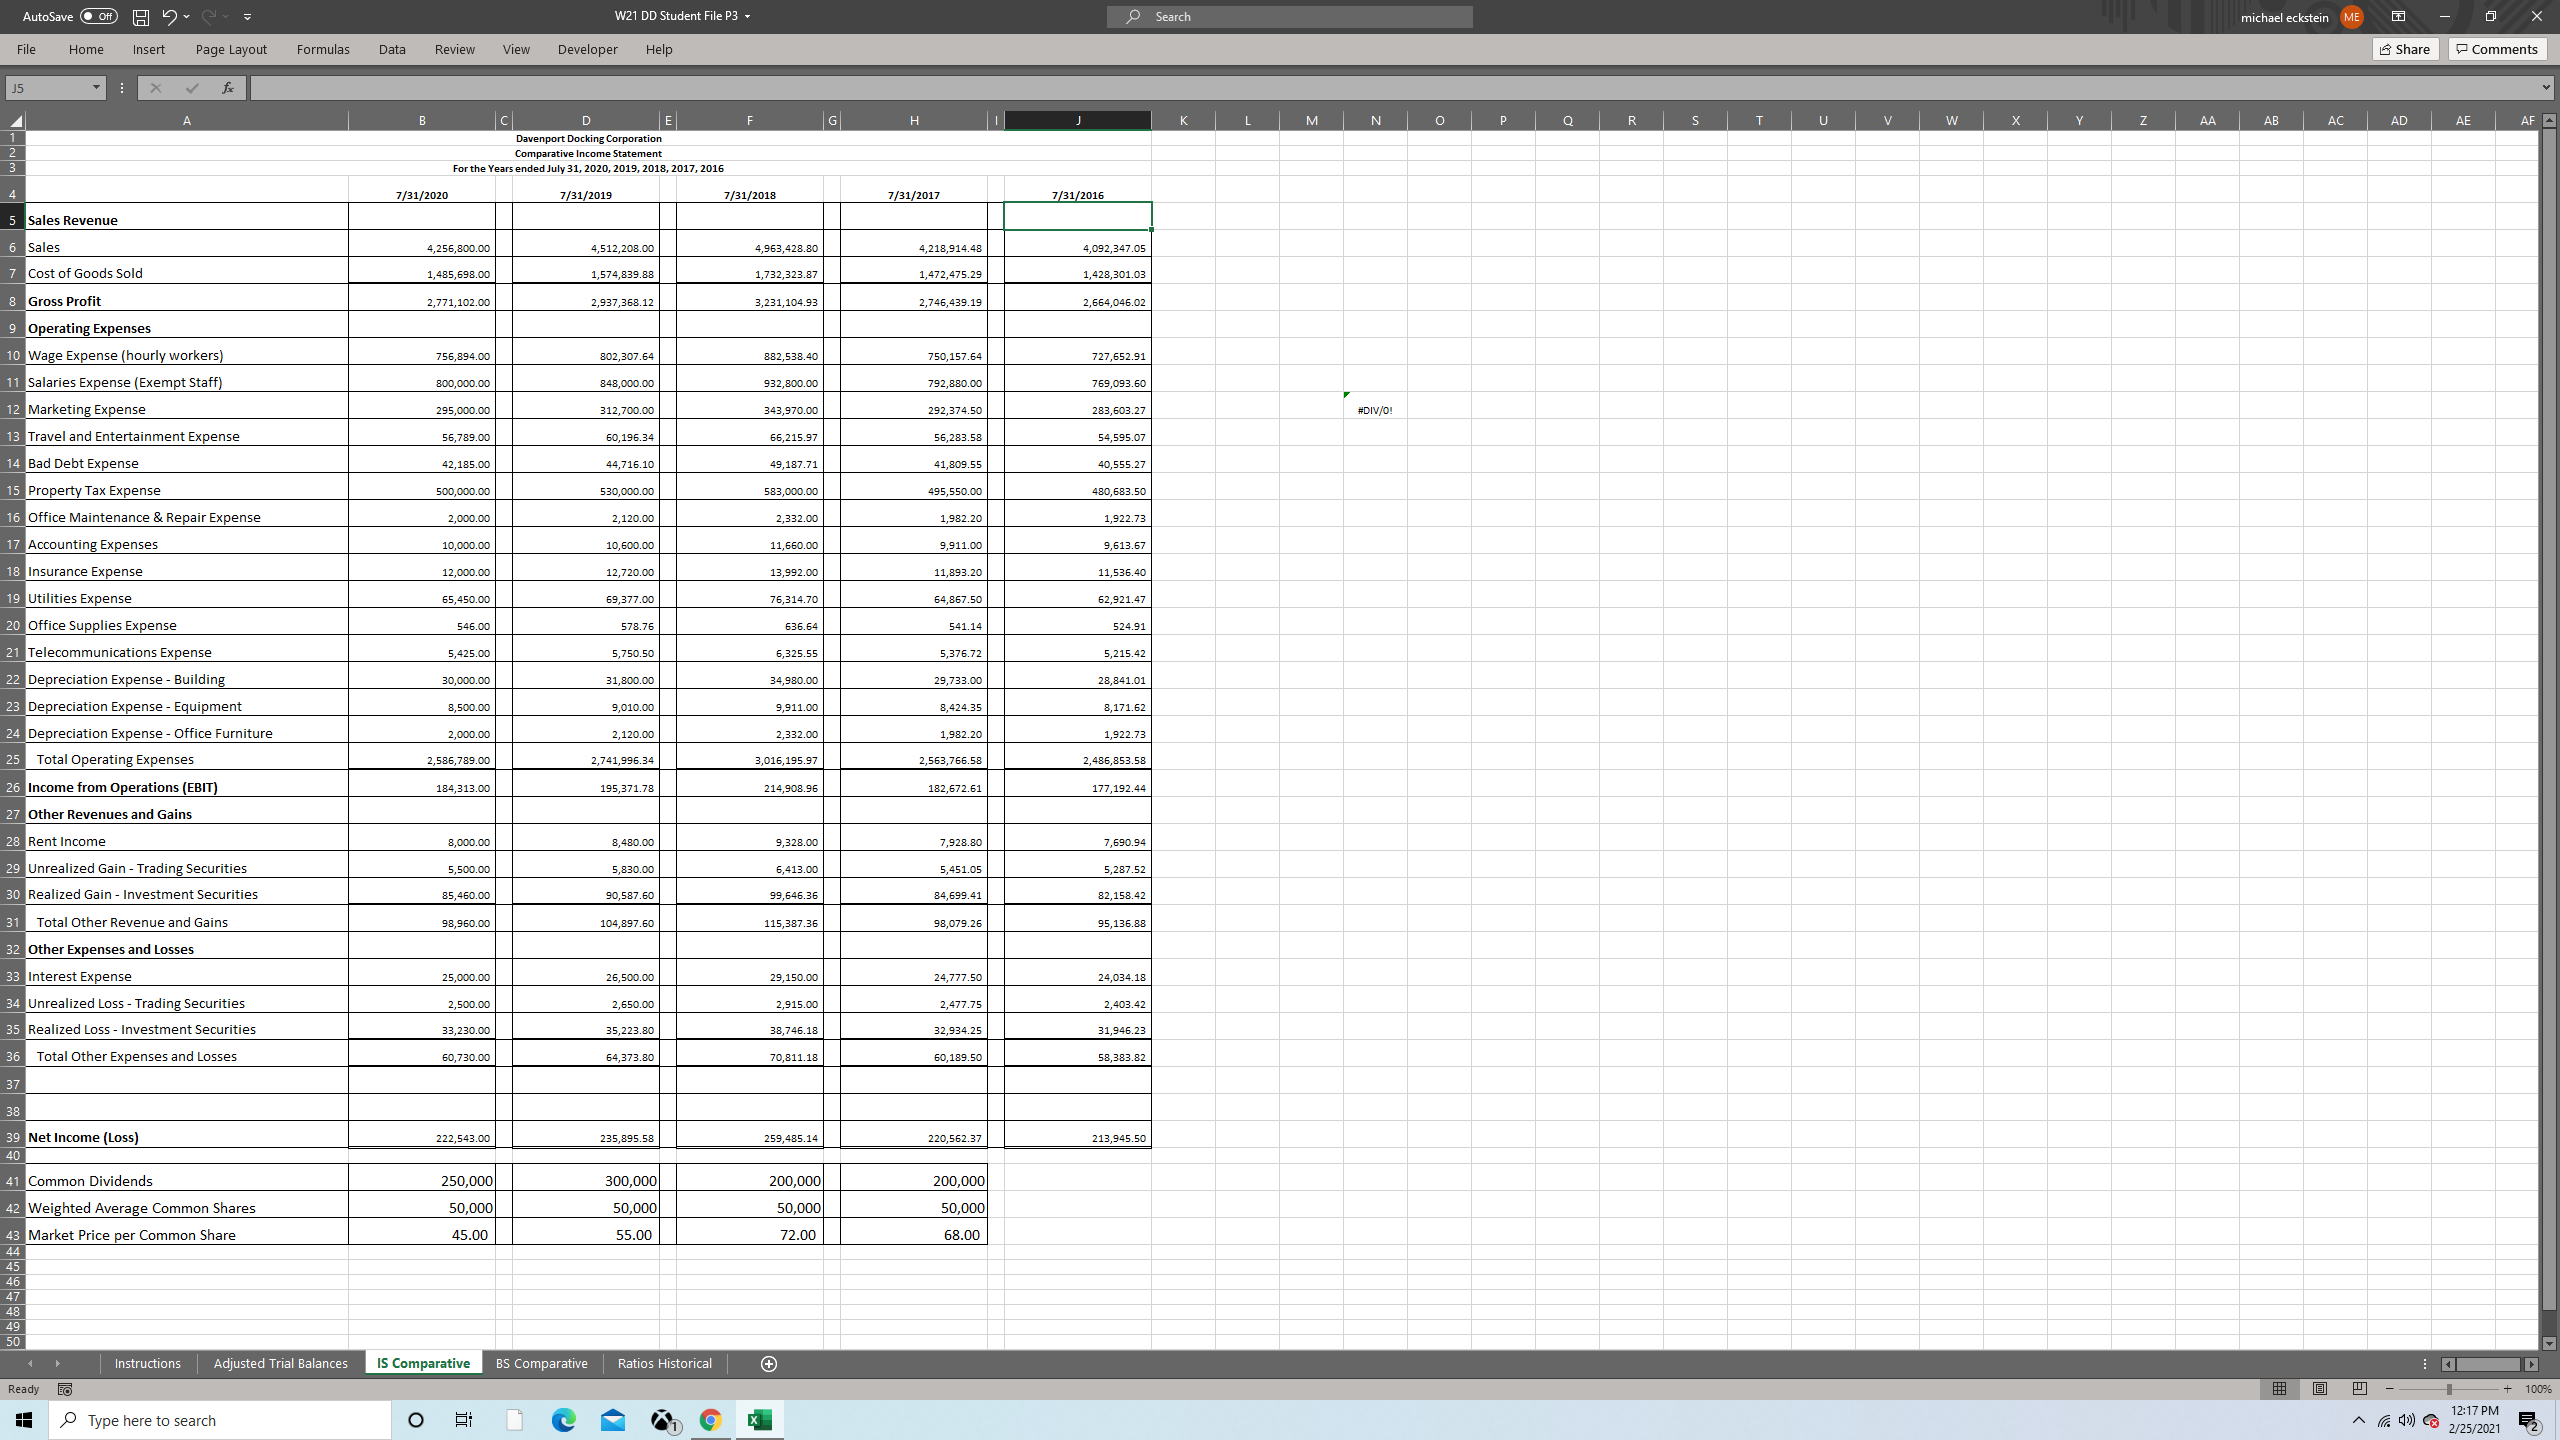This screenshot has height=1440, width=2560.
Task: Click the Save icon in title bar
Action: (x=141, y=17)
